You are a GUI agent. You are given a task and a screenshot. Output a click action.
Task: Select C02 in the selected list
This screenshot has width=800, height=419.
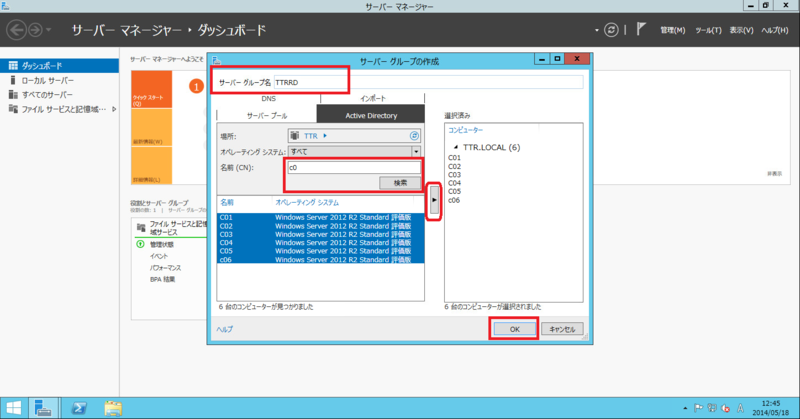[x=455, y=166]
